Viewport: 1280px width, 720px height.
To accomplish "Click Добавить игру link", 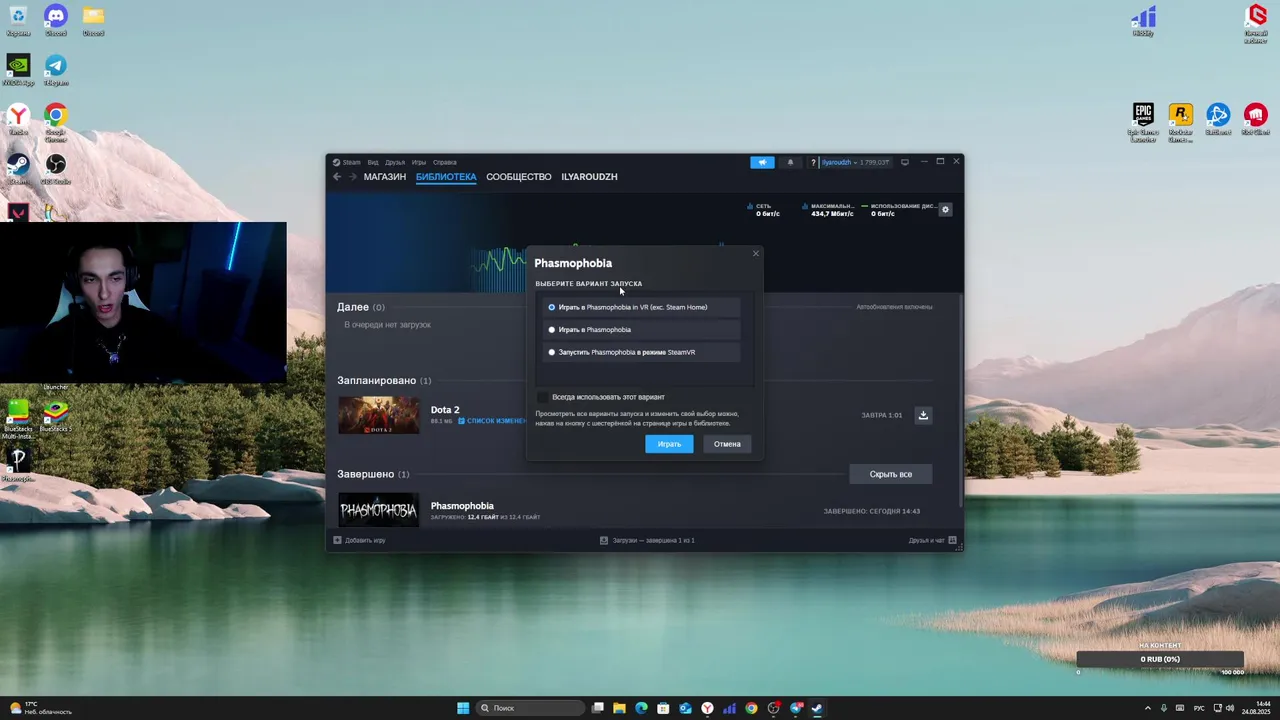I will 365,540.
